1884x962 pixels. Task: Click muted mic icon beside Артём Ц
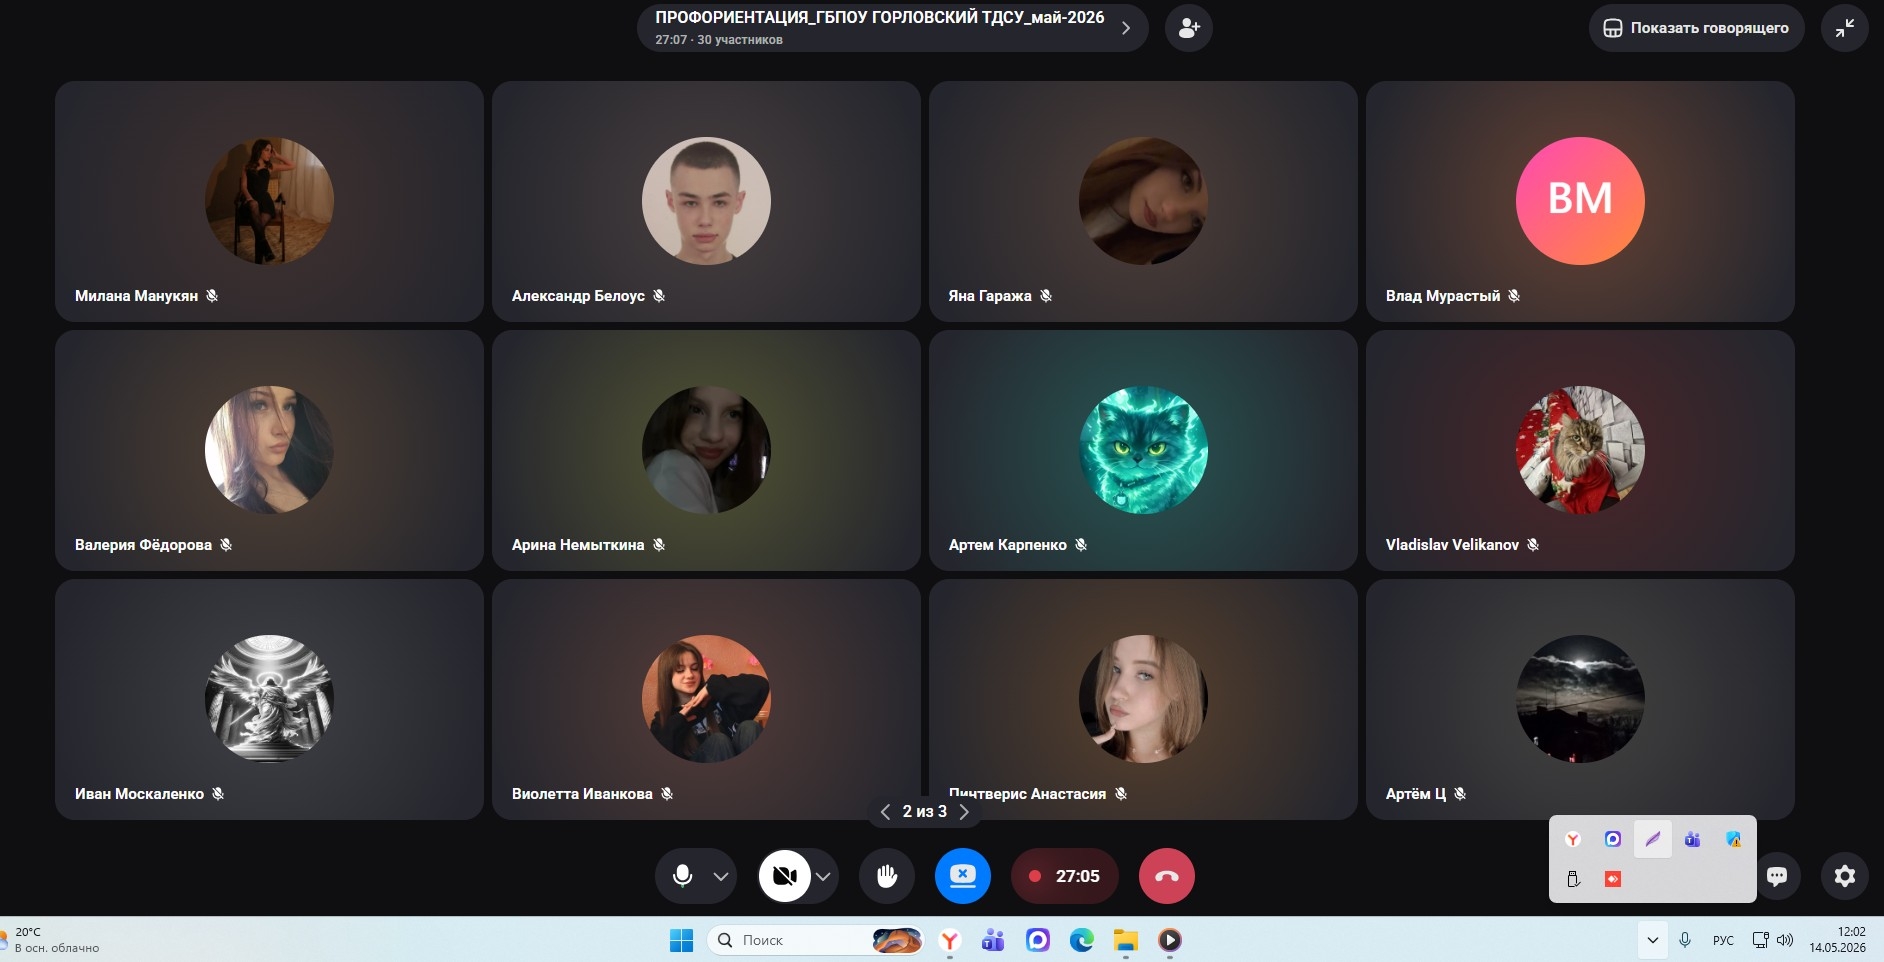1460,794
